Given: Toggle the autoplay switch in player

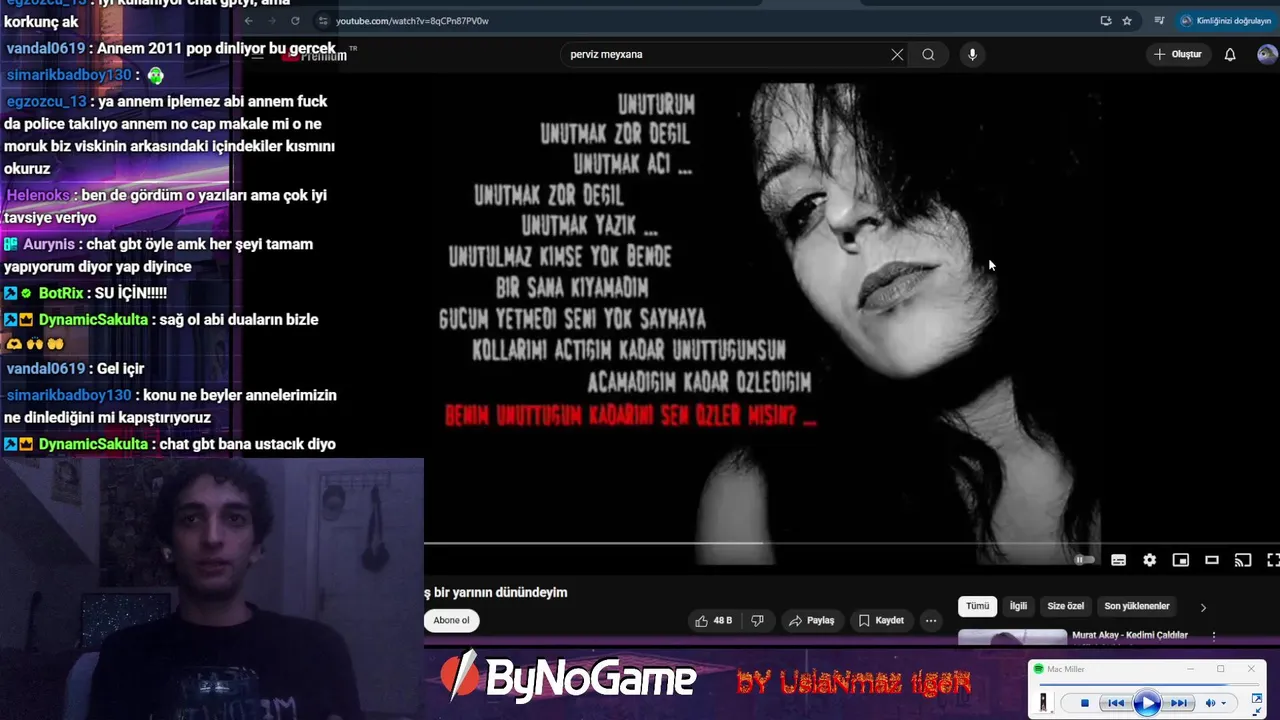Looking at the screenshot, I should coord(1084,560).
